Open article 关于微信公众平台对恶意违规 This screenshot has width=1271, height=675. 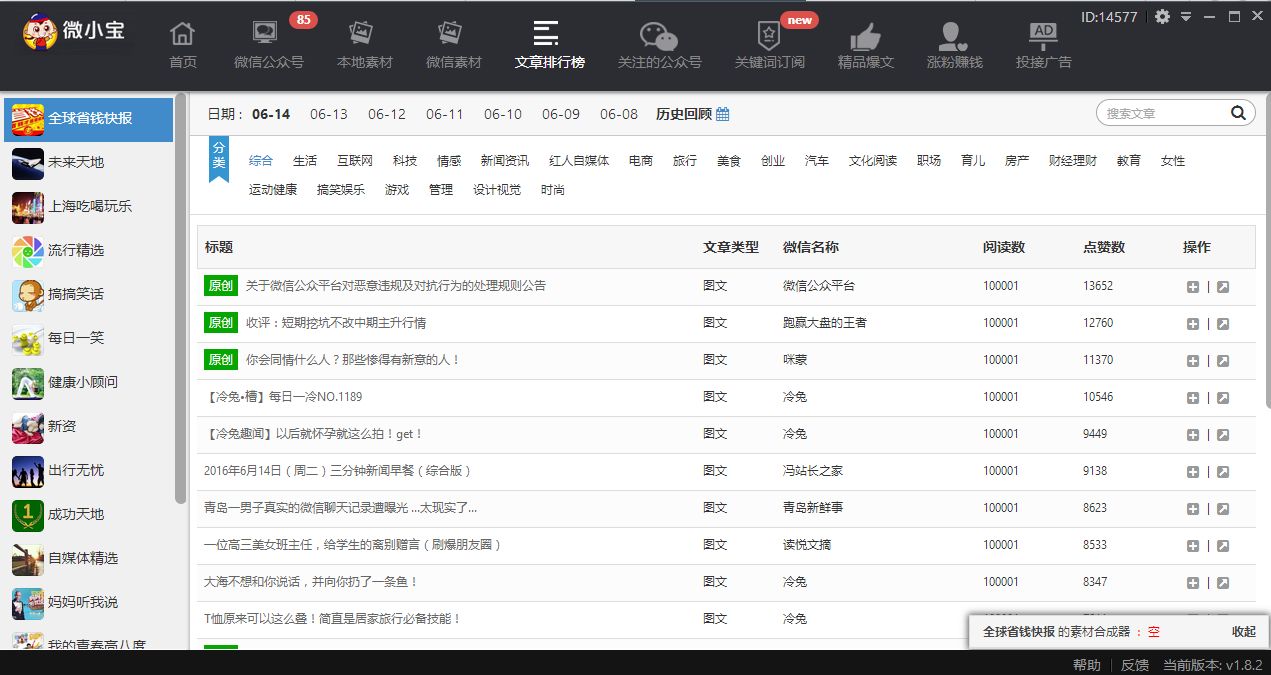pyautogui.click(x=396, y=286)
